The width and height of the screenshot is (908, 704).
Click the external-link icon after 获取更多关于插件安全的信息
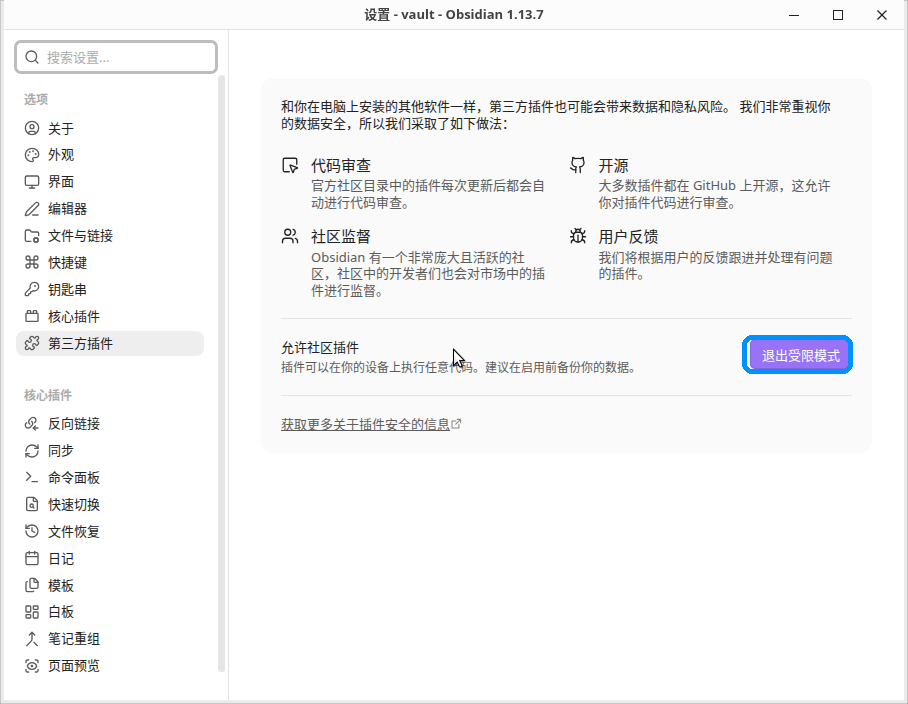pos(456,424)
